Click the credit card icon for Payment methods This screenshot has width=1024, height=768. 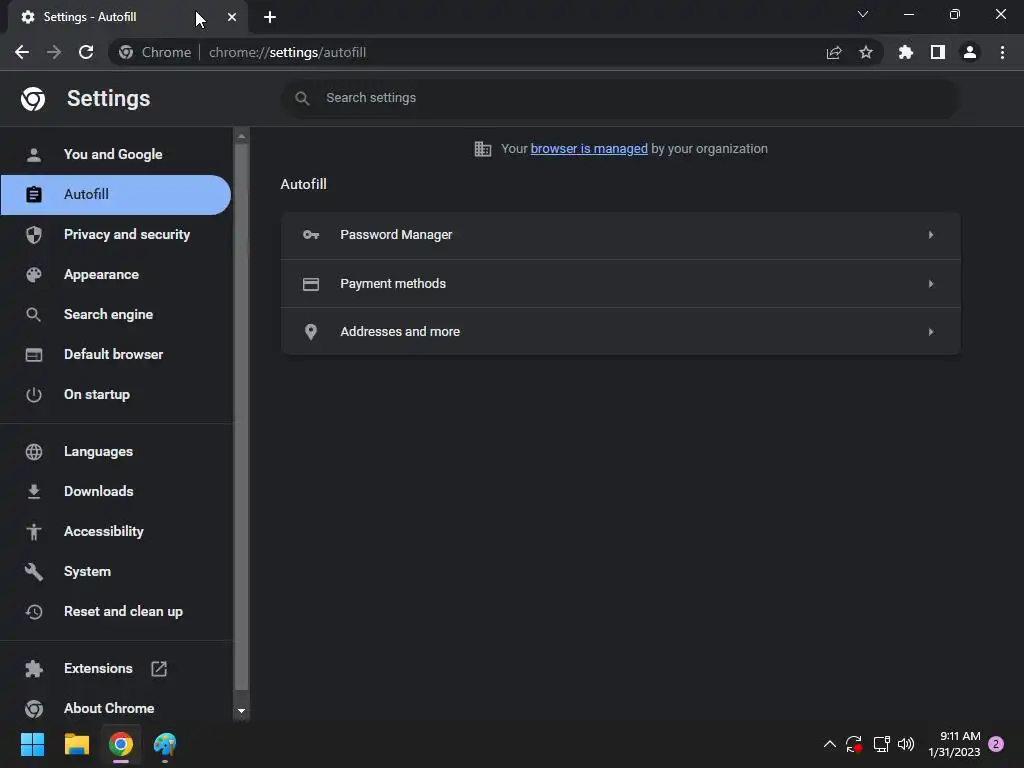click(x=311, y=284)
